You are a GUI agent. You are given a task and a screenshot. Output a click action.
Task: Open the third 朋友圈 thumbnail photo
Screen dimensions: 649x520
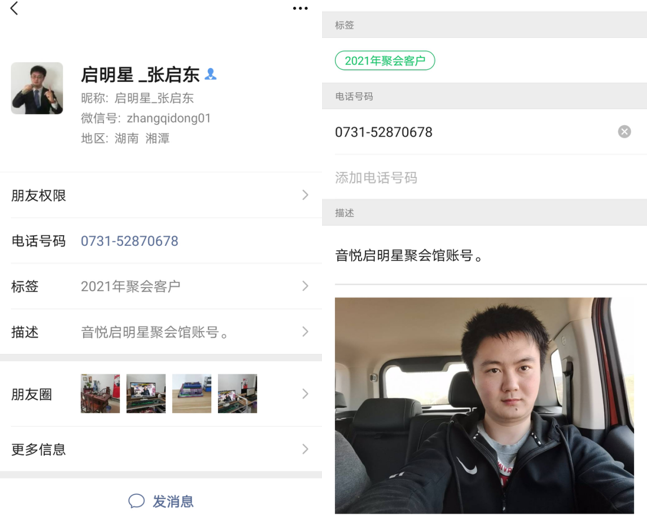[192, 394]
